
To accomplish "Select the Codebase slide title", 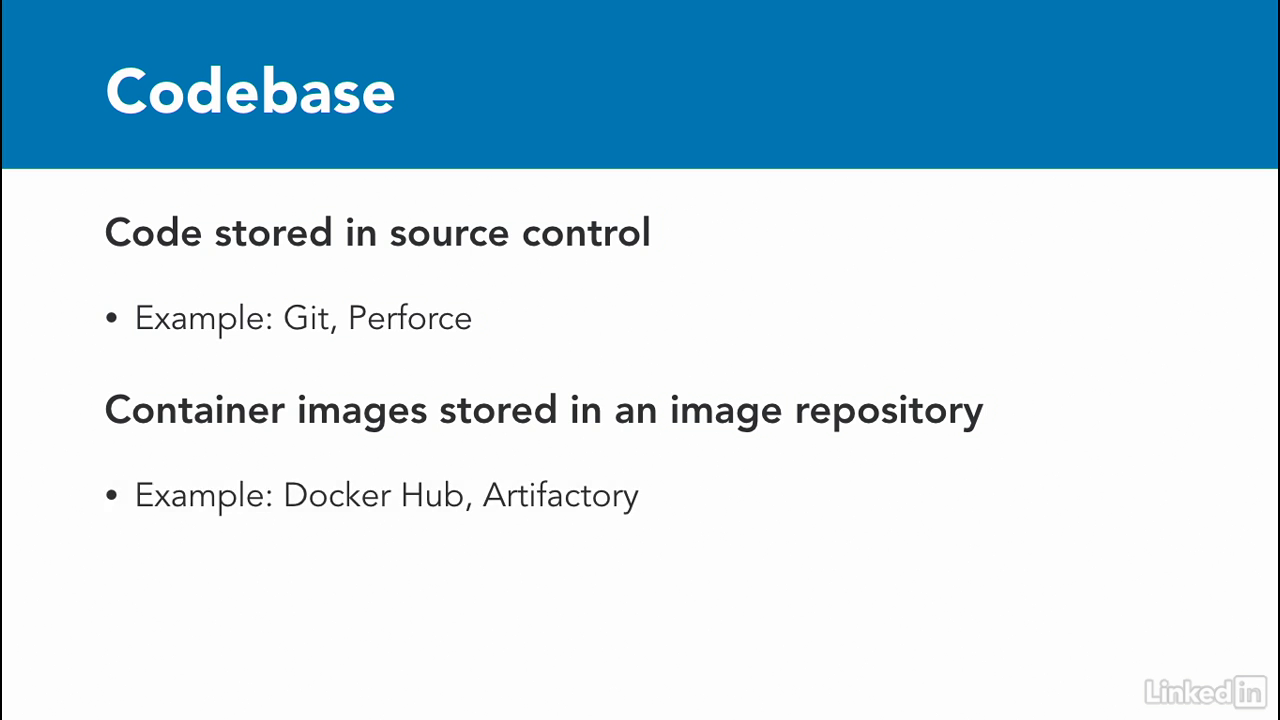I will tap(250, 92).
